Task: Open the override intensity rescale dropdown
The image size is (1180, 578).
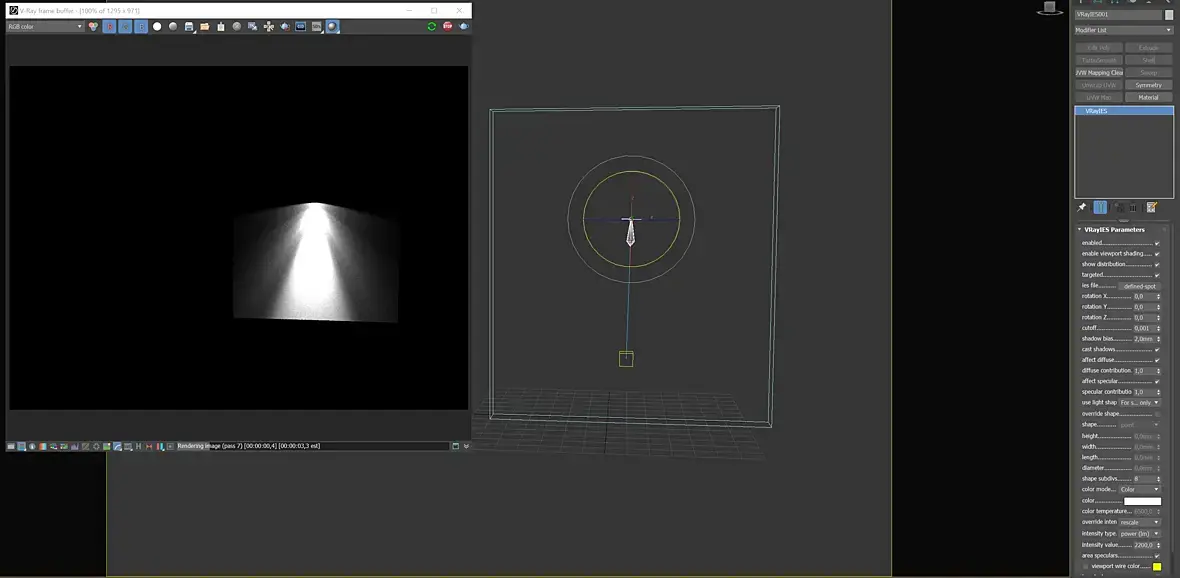Action: coord(1139,522)
